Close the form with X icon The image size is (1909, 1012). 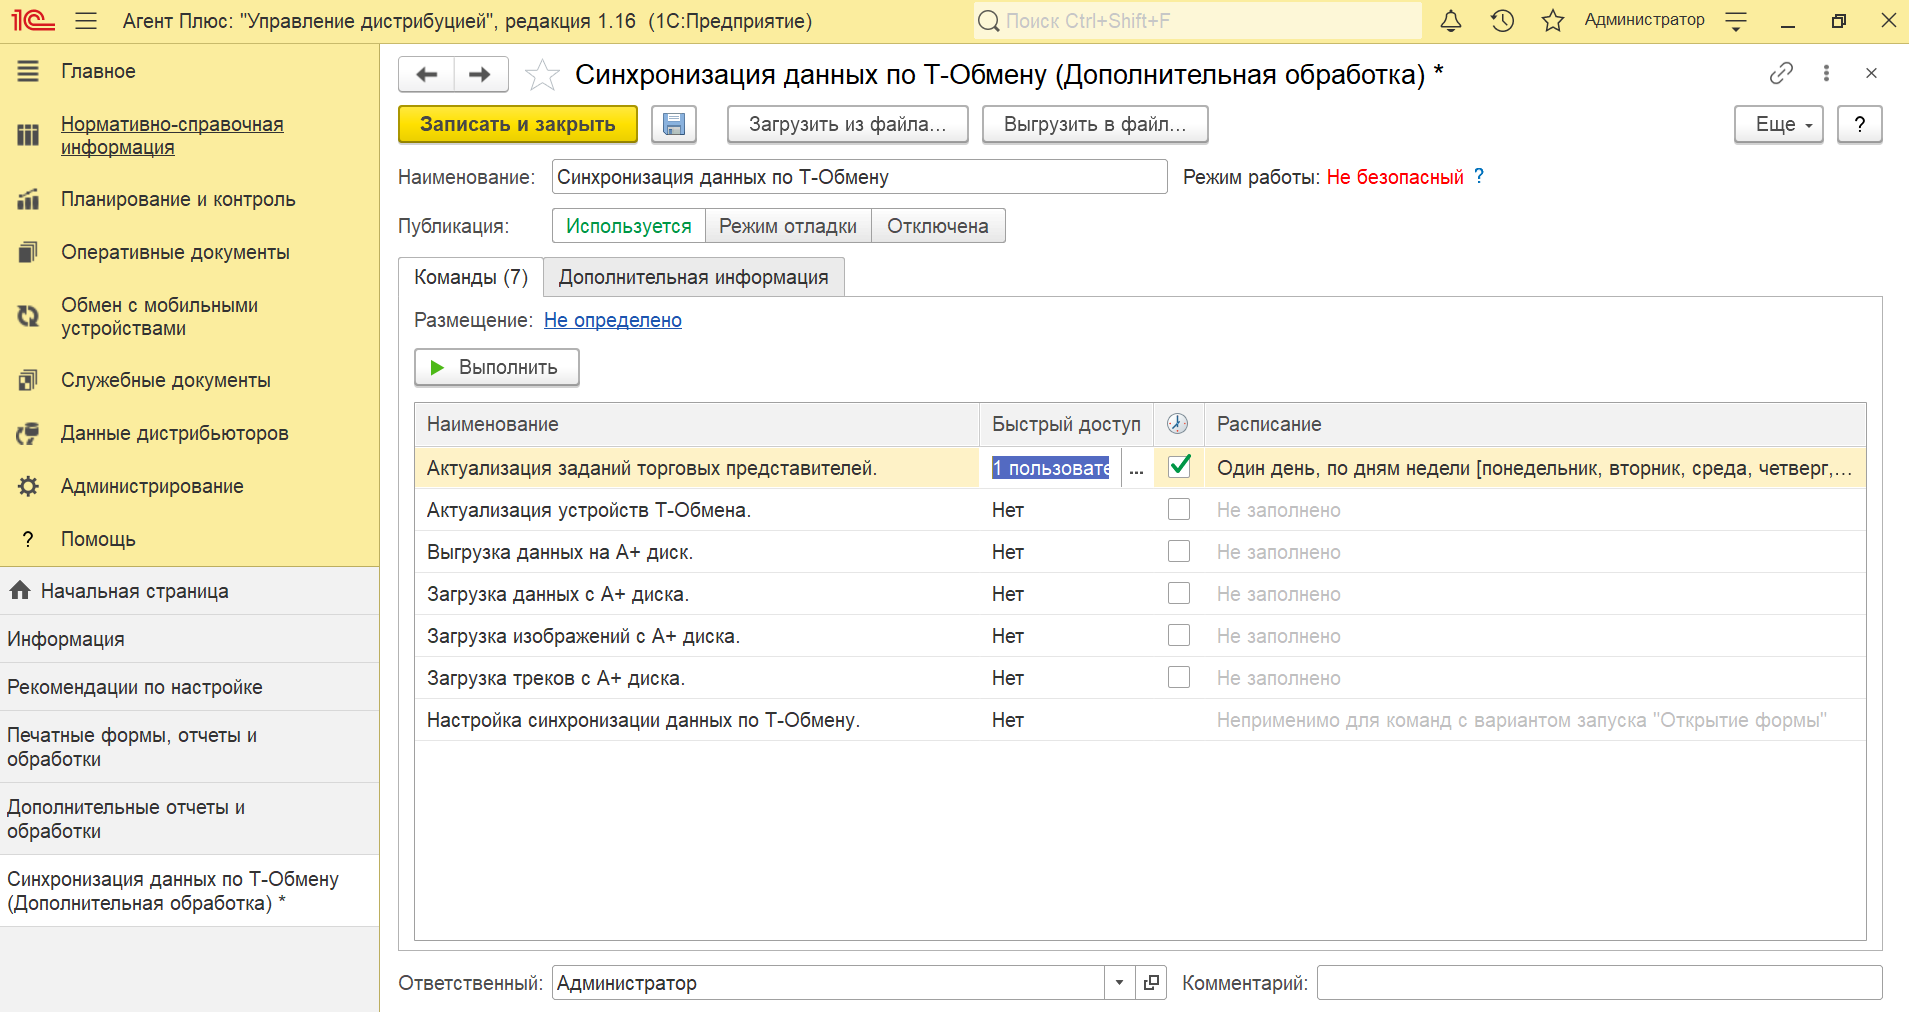(x=1871, y=73)
